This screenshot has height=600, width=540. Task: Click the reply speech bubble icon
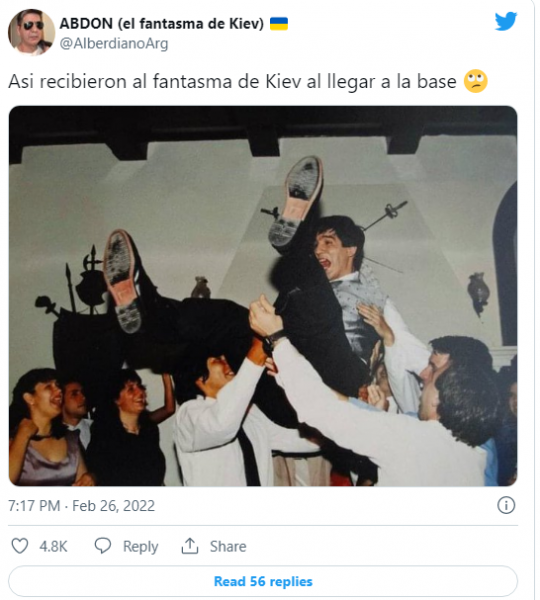[103, 546]
